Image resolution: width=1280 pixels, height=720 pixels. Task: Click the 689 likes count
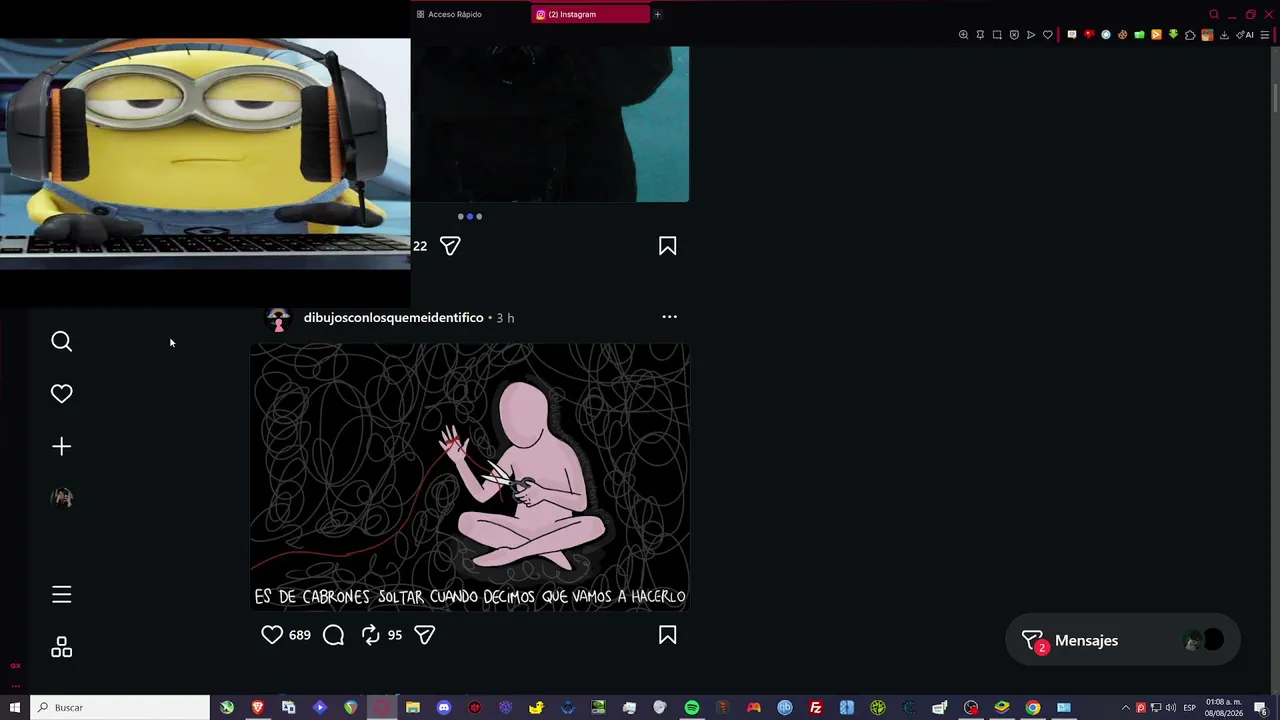[x=299, y=635]
